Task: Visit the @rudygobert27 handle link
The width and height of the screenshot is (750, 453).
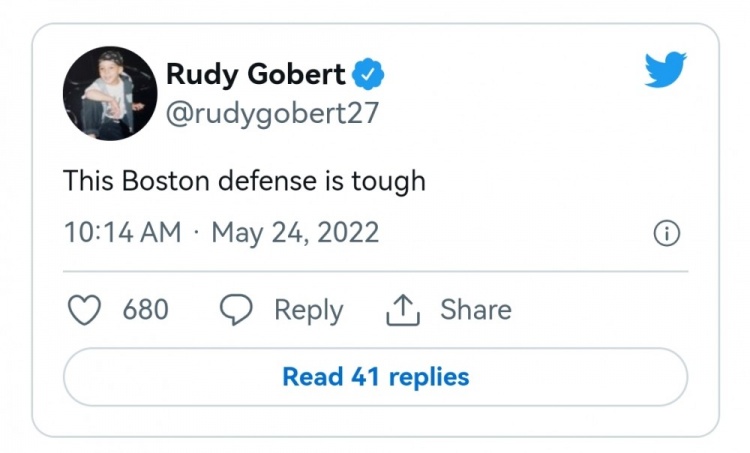Action: 272,114
